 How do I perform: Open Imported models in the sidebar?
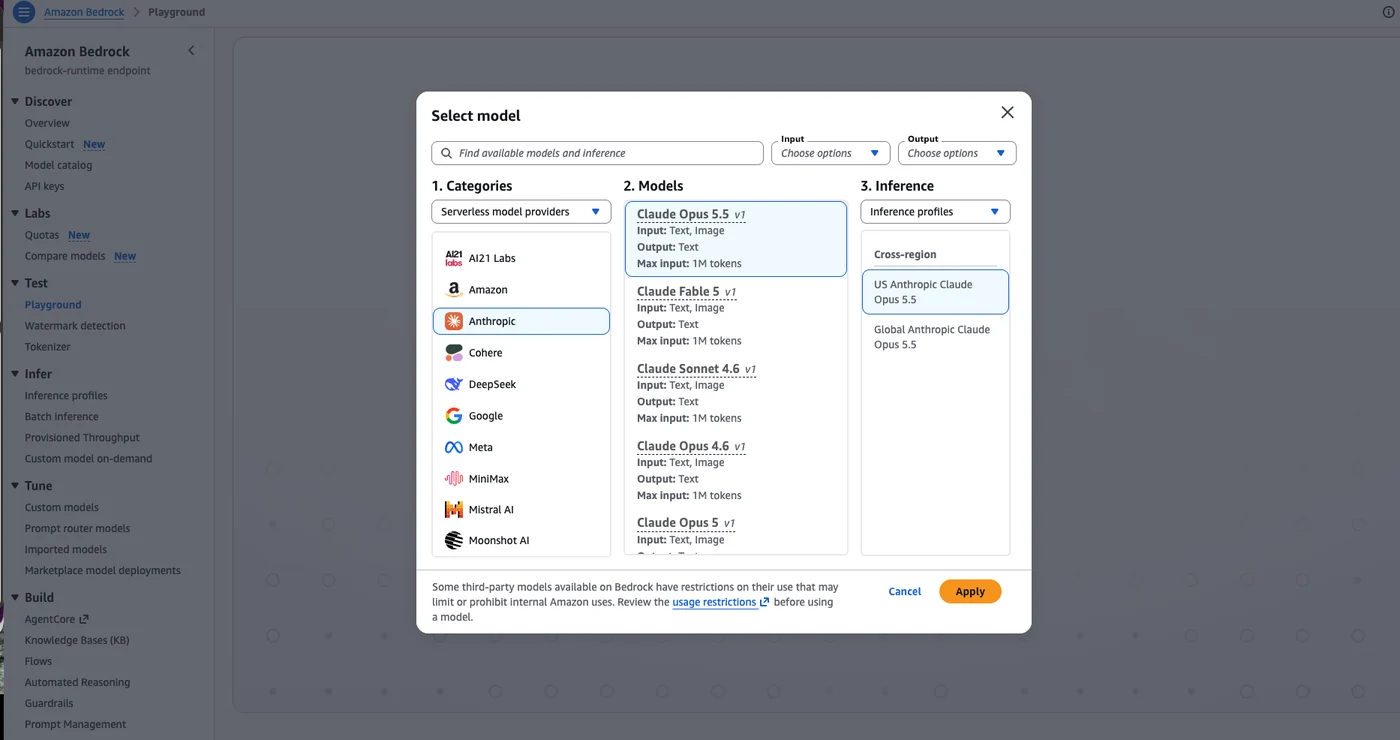tap(66, 550)
